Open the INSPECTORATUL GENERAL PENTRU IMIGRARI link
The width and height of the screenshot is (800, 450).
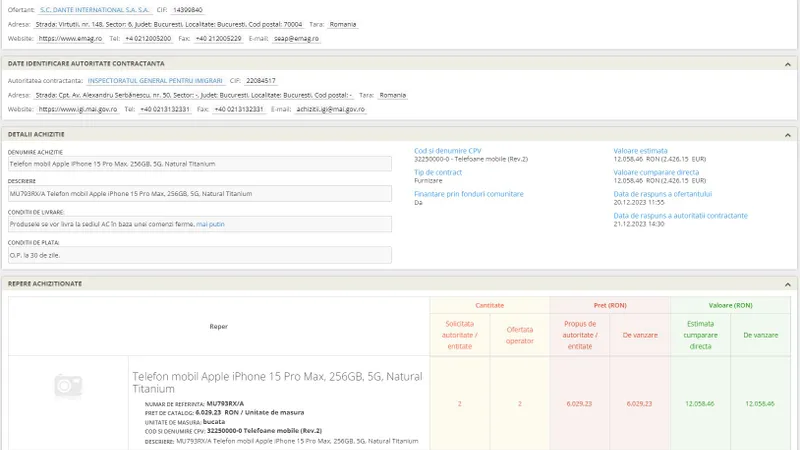click(155, 81)
